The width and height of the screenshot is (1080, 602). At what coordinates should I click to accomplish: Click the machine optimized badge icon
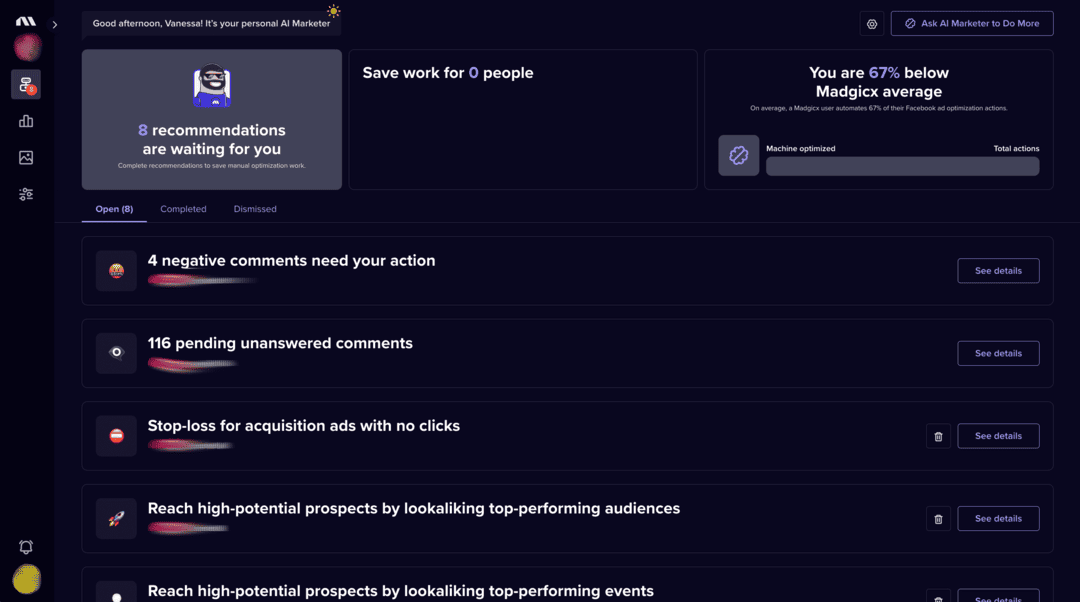tap(738, 156)
